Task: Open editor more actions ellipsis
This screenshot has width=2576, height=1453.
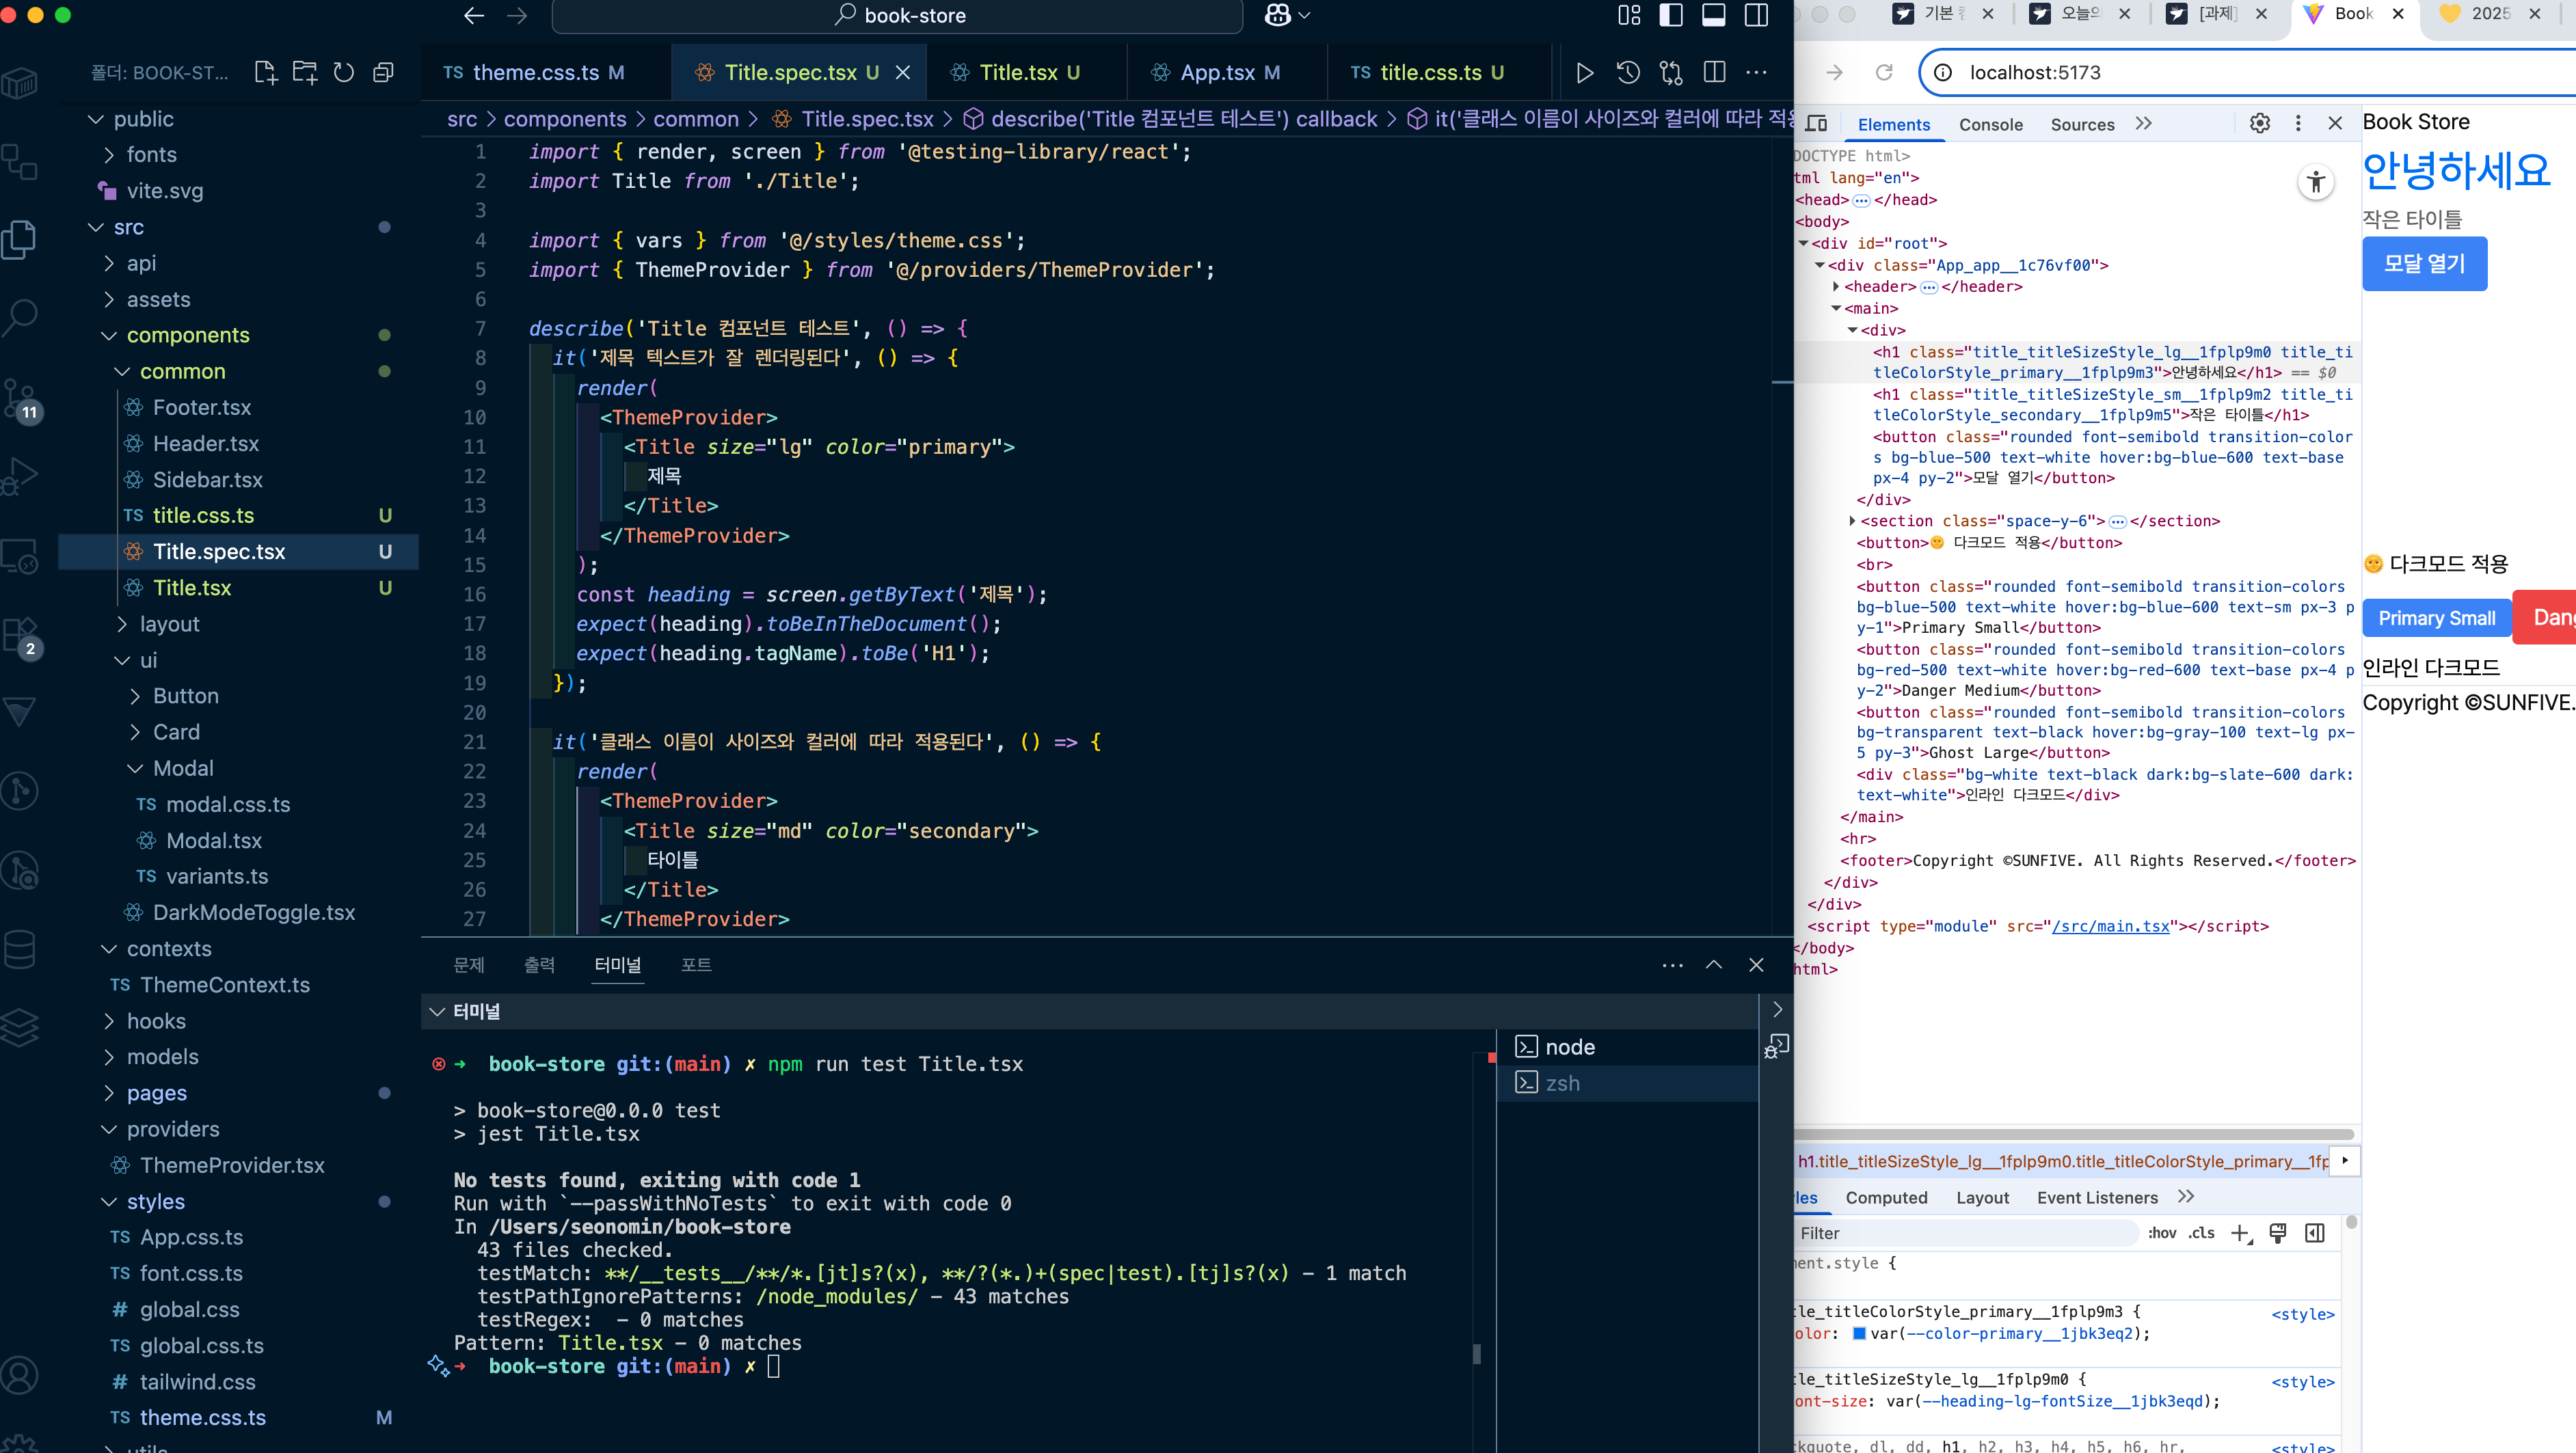Action: (1756, 73)
